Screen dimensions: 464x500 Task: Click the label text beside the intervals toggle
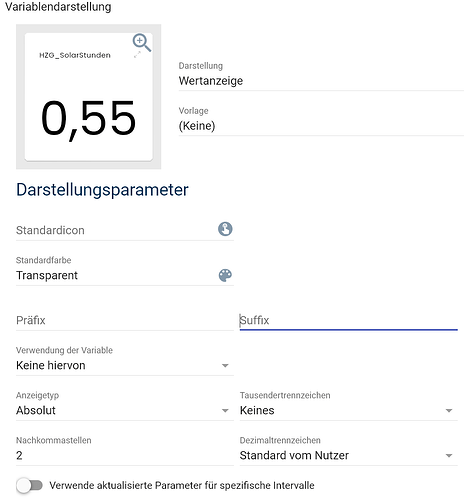pos(182,485)
